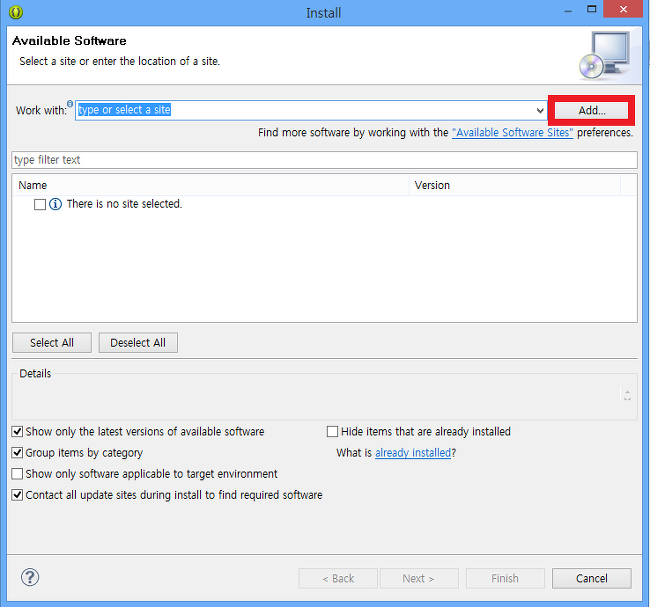Close the Install dialog window

pos(623,9)
